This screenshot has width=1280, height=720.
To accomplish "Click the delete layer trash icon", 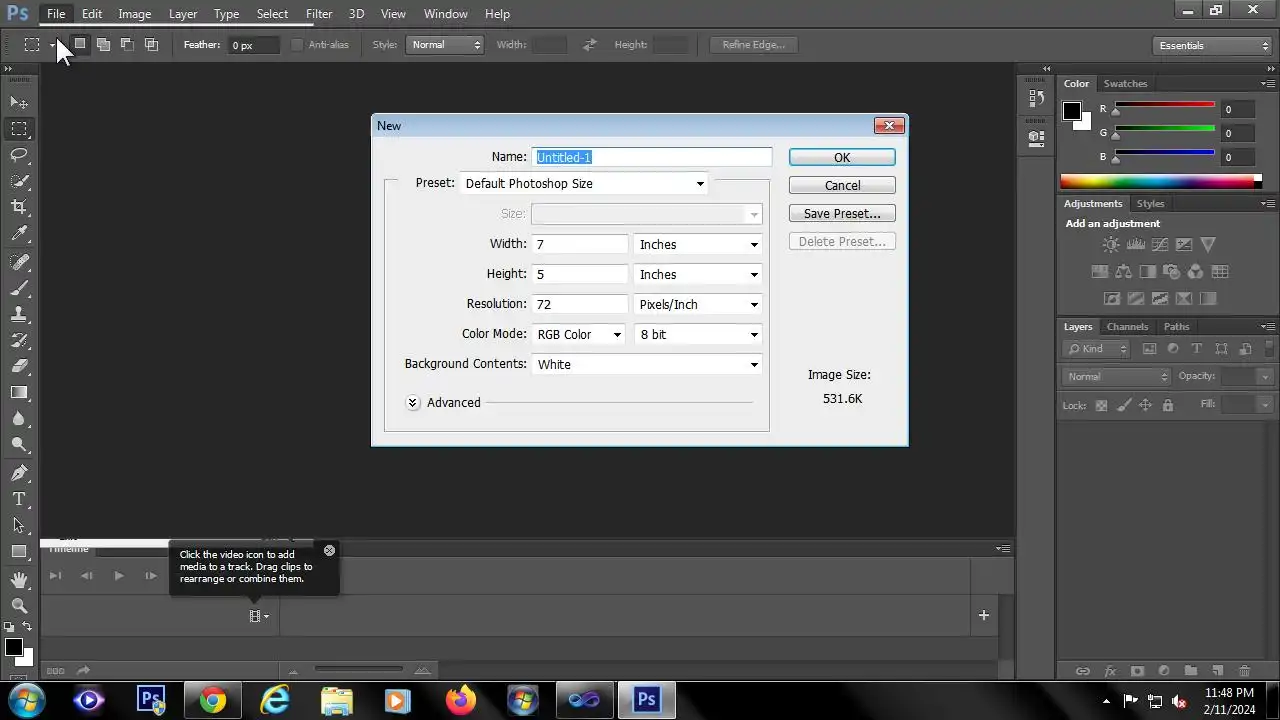I will (1244, 671).
